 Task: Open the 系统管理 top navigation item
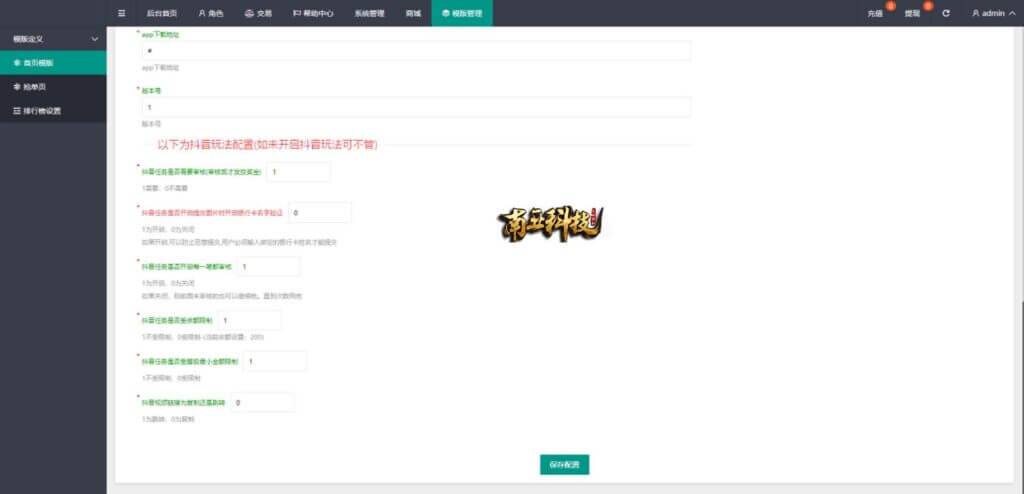[370, 13]
